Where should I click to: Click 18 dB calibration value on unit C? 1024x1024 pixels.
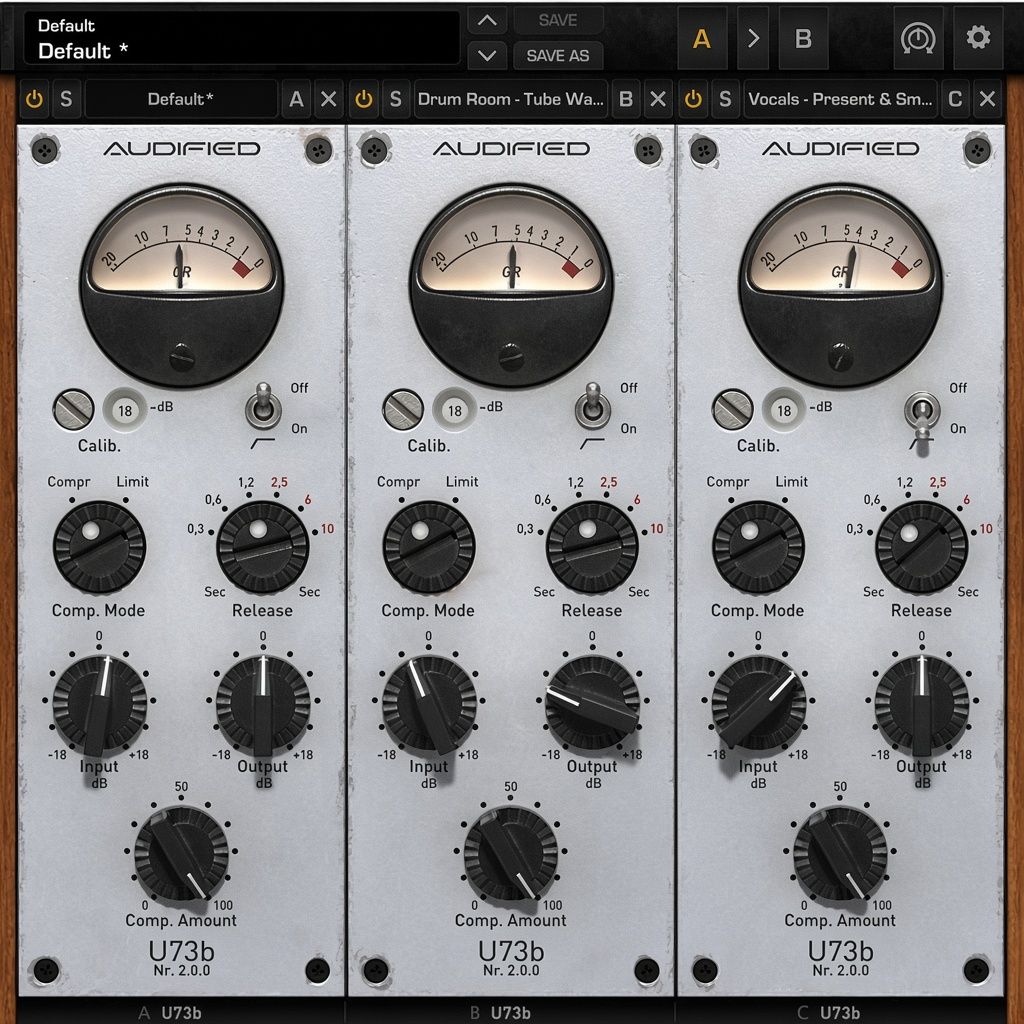[784, 410]
